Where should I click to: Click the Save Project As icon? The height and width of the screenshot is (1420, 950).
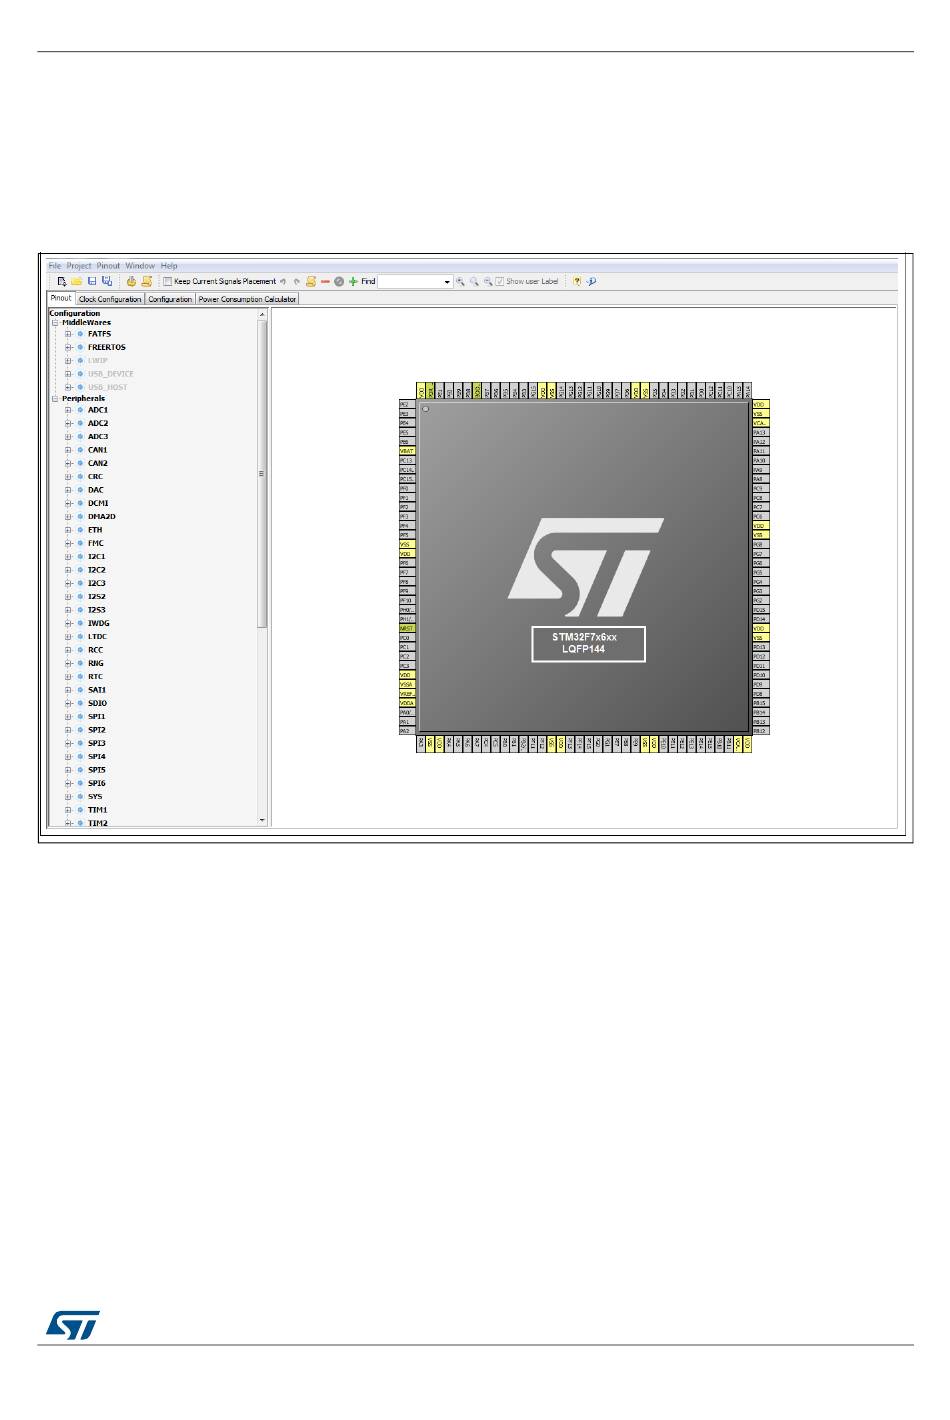106,281
